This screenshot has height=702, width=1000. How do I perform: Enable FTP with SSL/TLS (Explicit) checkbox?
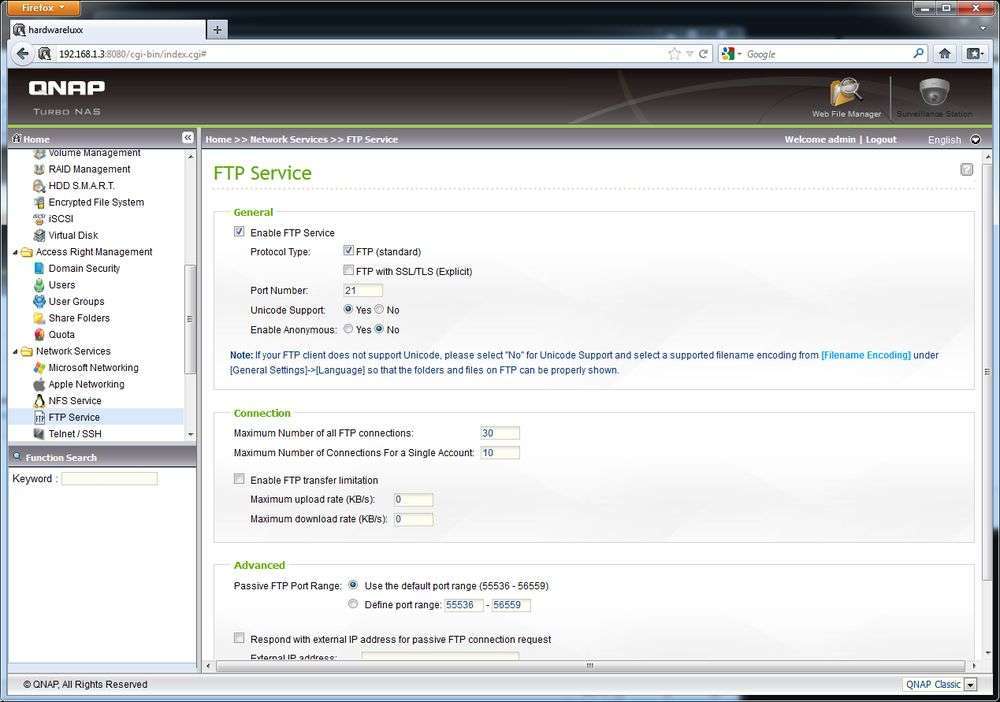coord(348,270)
